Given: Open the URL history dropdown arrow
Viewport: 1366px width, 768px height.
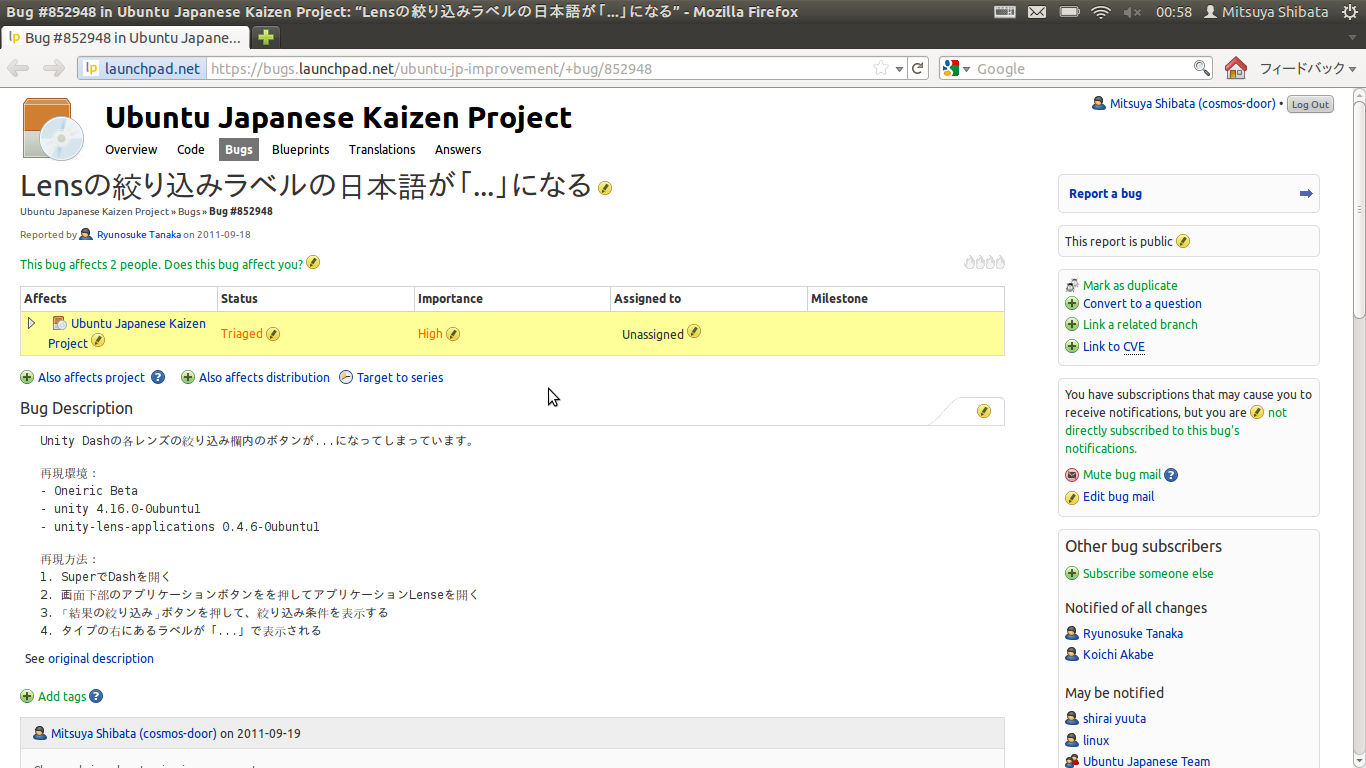Looking at the screenshot, I should click(x=899, y=69).
